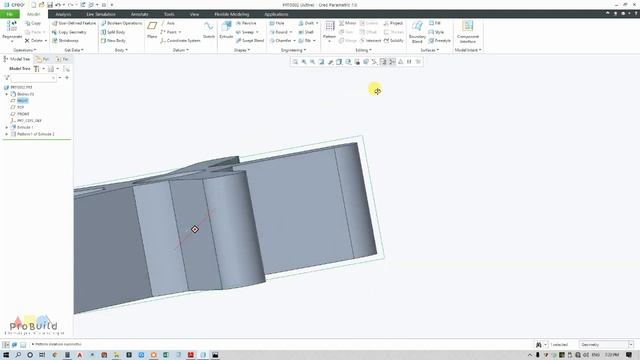The image size is (640, 360).
Task: Click User-Defined Feature
Action: tap(73, 23)
